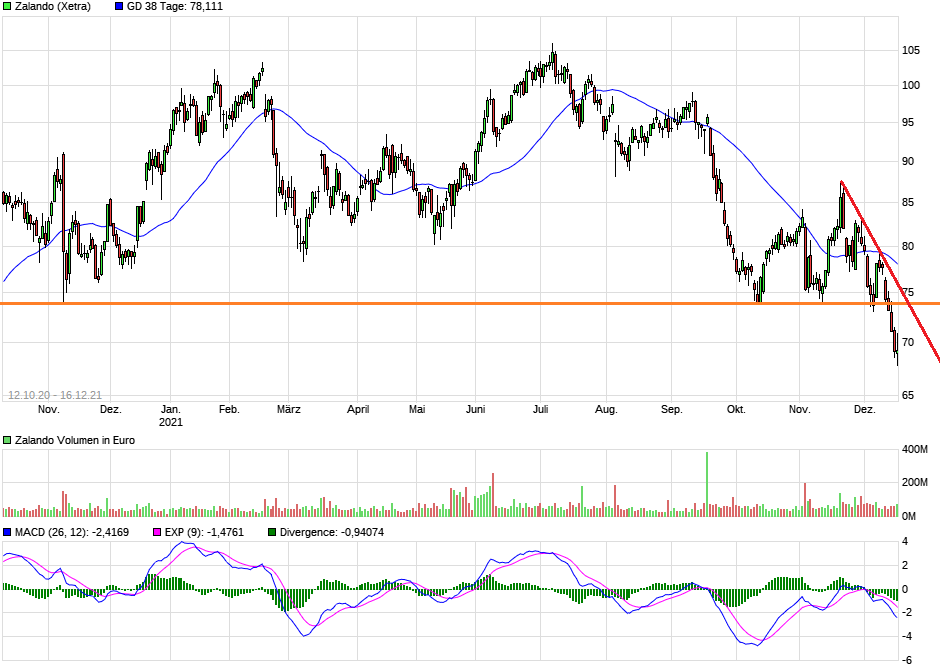Viewport: 940px width, 670px height.
Task: Click the 'Juni' month axis label
Action: pyautogui.click(x=475, y=410)
